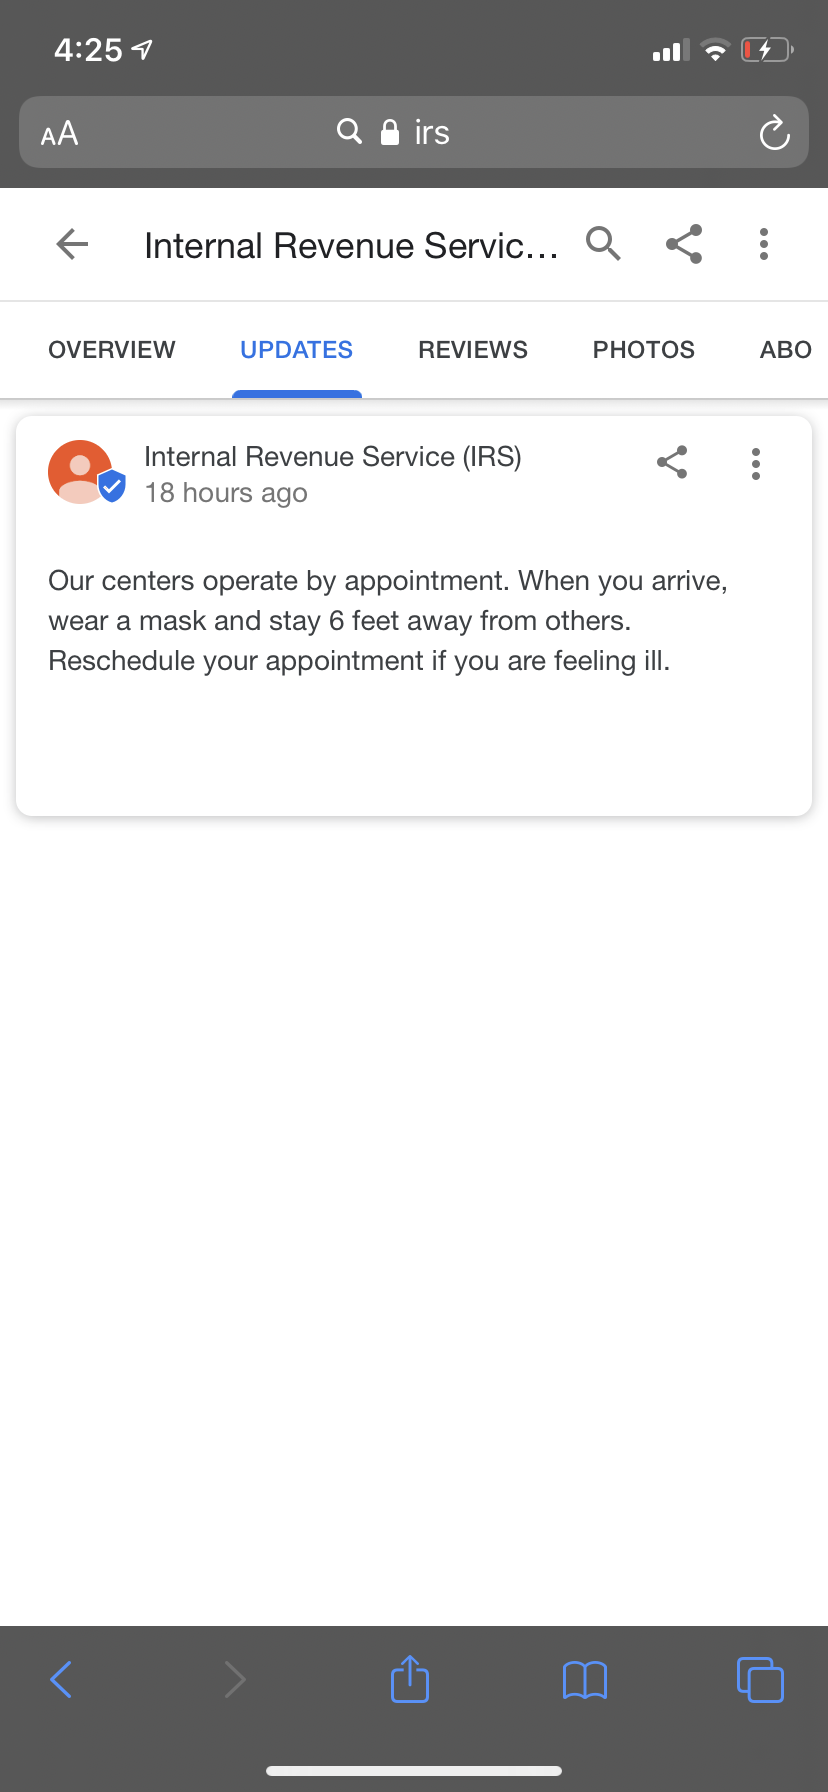Viewport: 828px width, 1792px height.
Task: Open the partially visible About tab
Action: click(x=786, y=350)
